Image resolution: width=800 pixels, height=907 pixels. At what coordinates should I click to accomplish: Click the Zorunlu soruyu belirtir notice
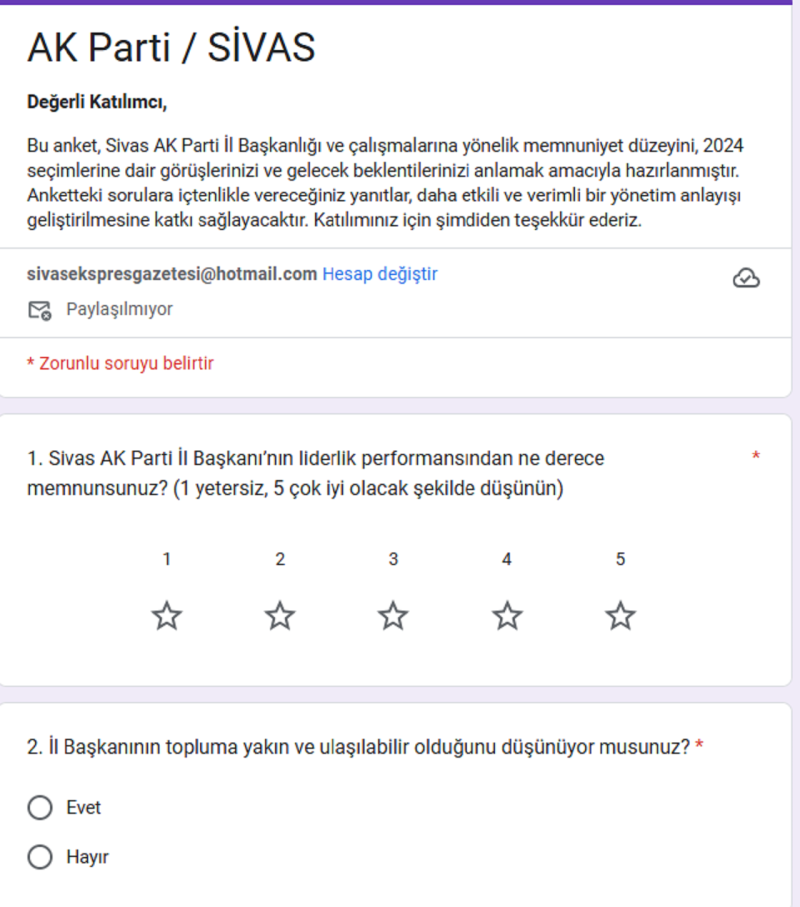pyautogui.click(x=120, y=363)
